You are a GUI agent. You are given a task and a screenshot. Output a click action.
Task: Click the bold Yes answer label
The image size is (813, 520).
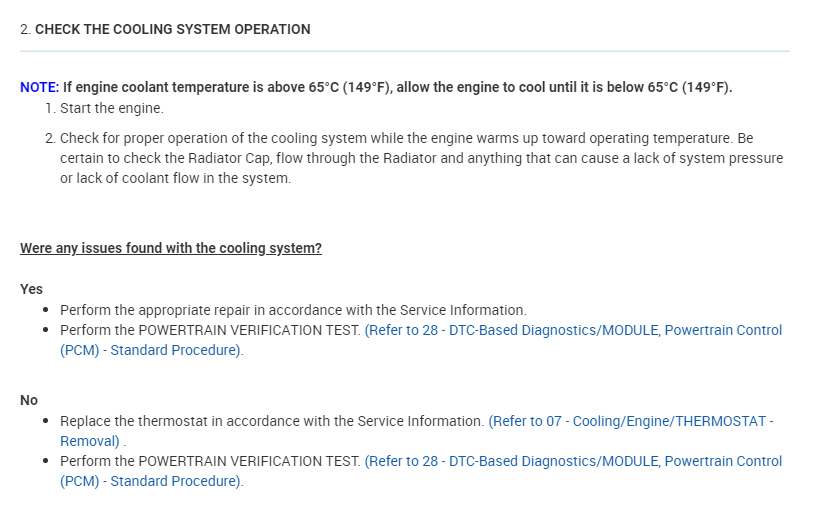point(31,289)
